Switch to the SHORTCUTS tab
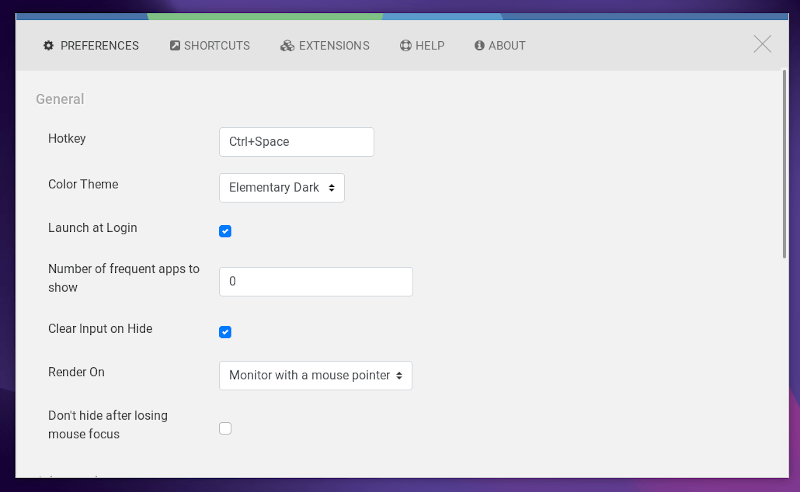Screen dimensions: 800x492 210,46
